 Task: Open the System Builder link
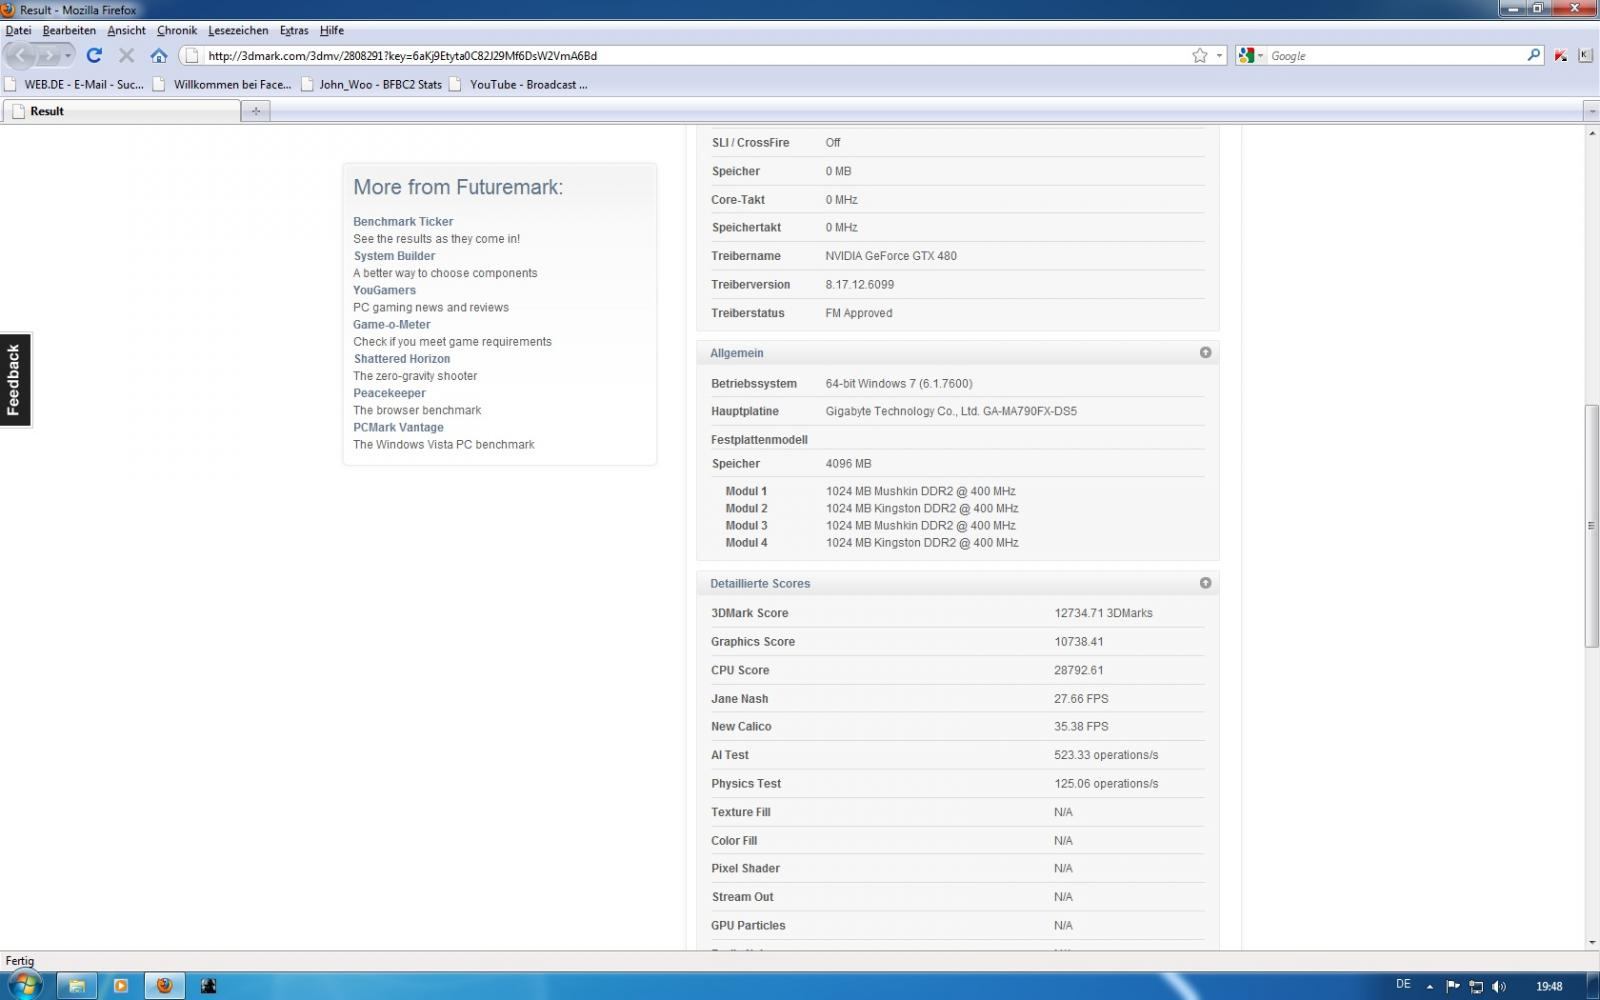(x=394, y=256)
